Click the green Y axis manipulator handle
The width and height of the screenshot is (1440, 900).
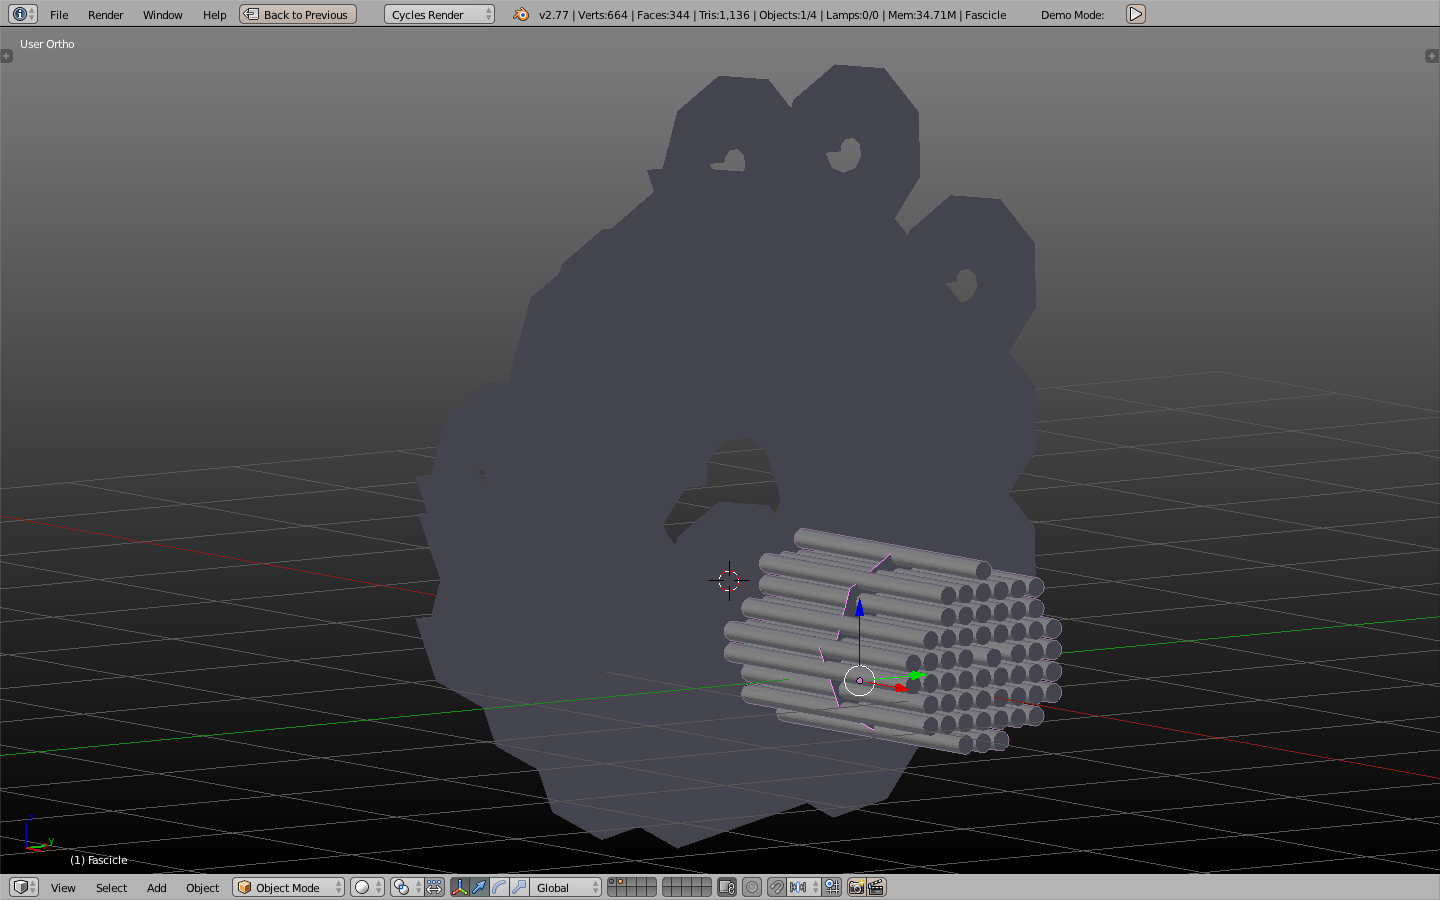click(916, 676)
